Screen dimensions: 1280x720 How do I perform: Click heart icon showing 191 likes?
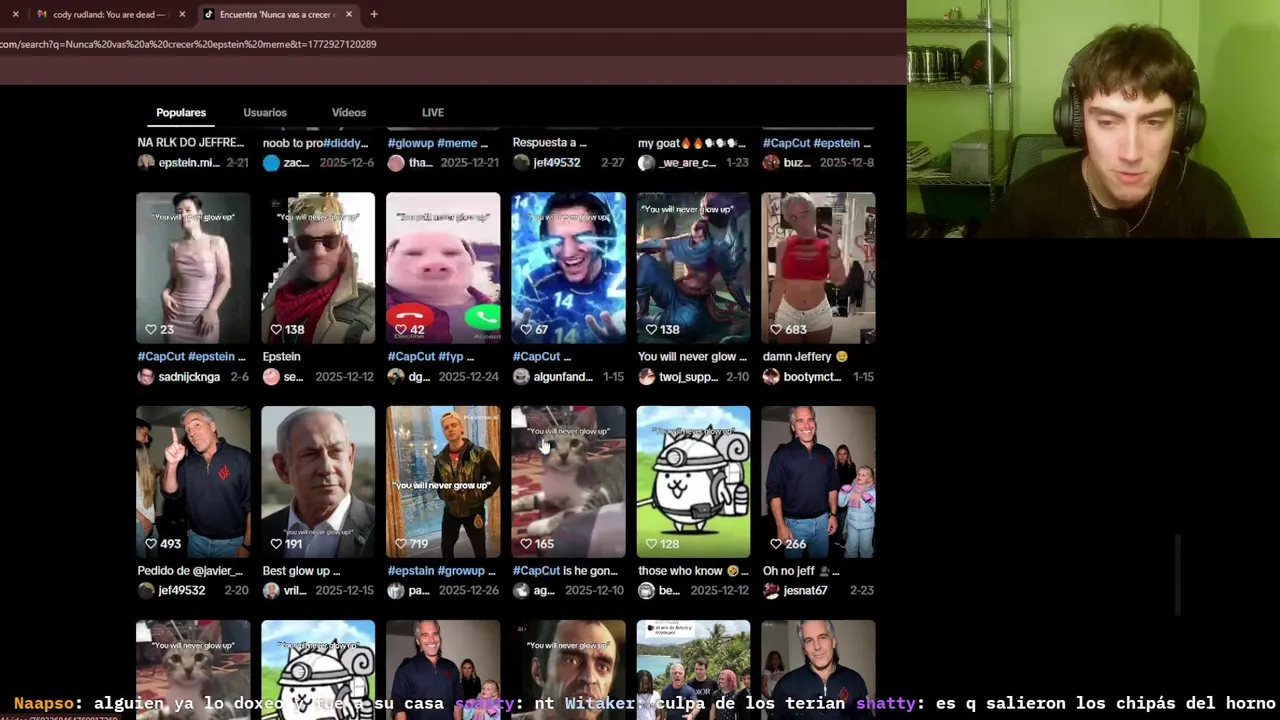276,543
